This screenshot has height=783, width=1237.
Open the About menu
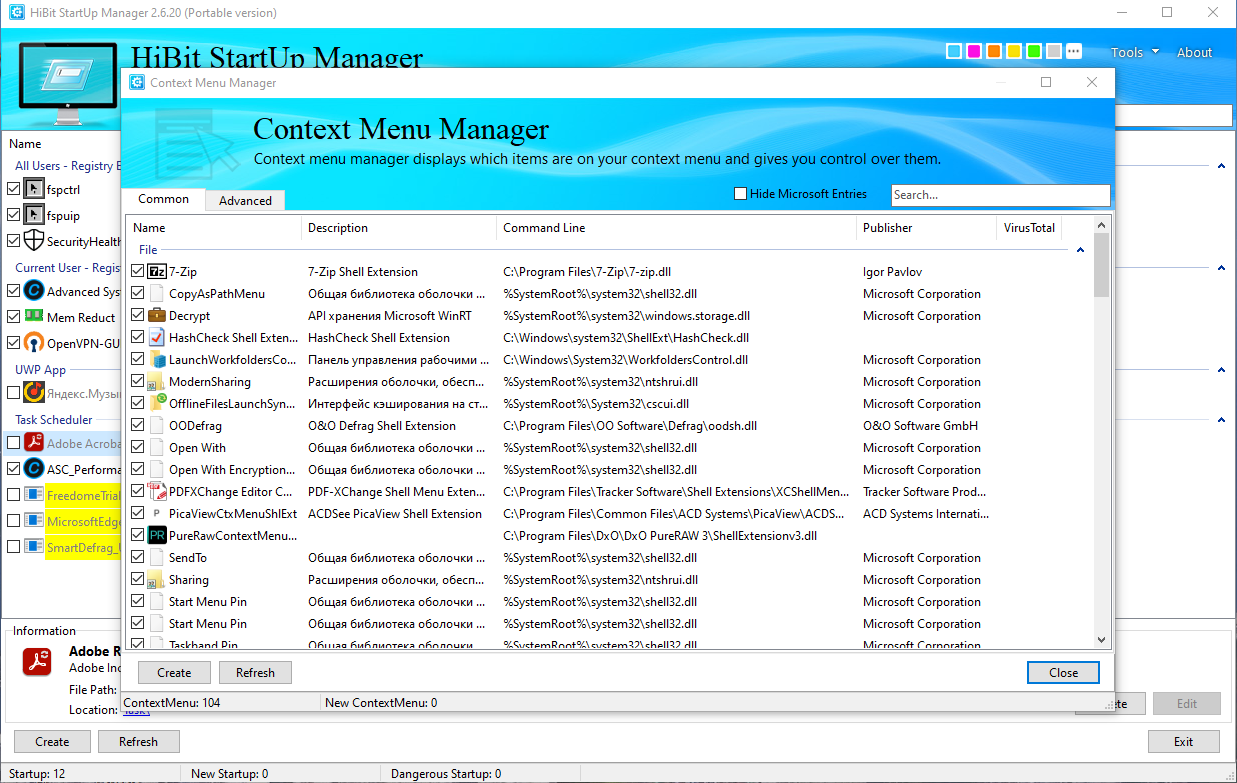click(x=1194, y=53)
